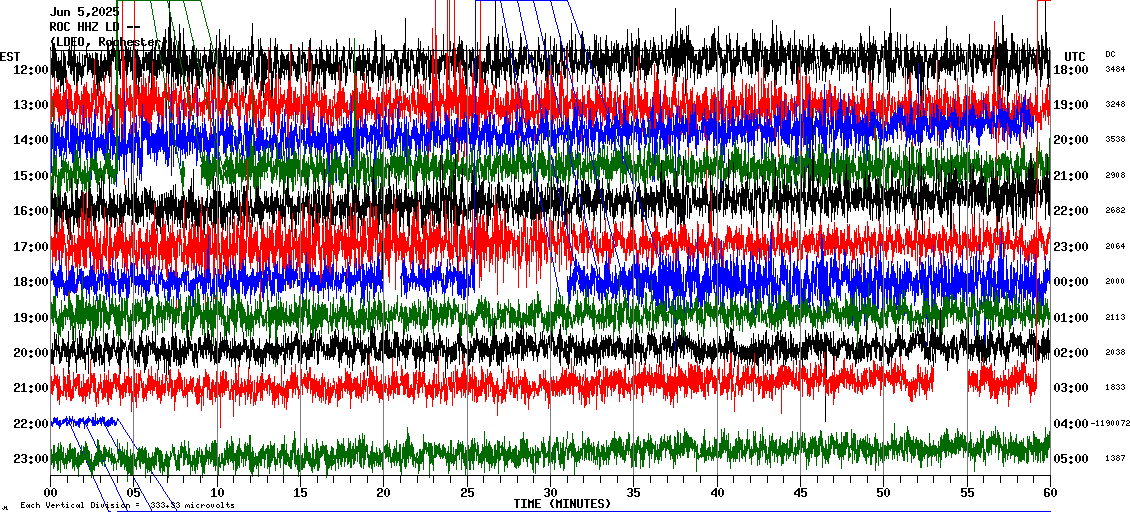This screenshot has width=1130, height=519.
Task: Select the 05:00 UTC row label
Action: 1071,459
